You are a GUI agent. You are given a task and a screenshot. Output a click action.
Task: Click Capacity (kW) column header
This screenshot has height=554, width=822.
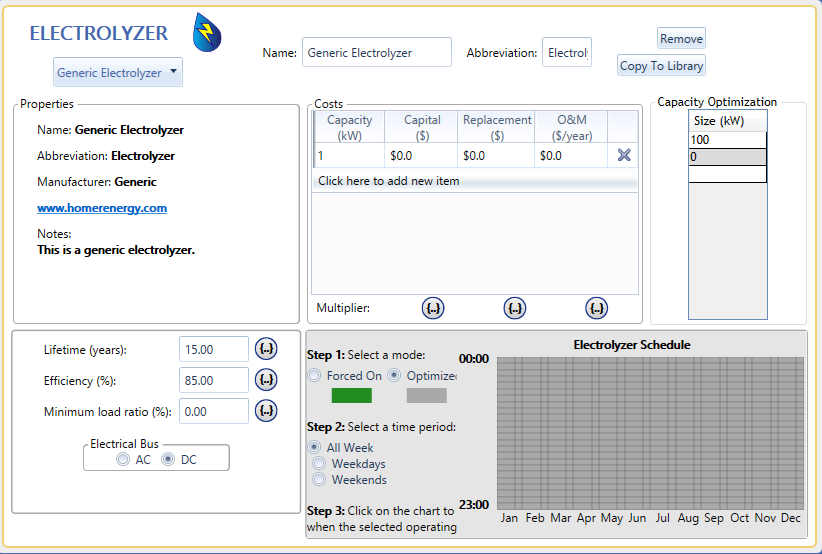(x=350, y=127)
